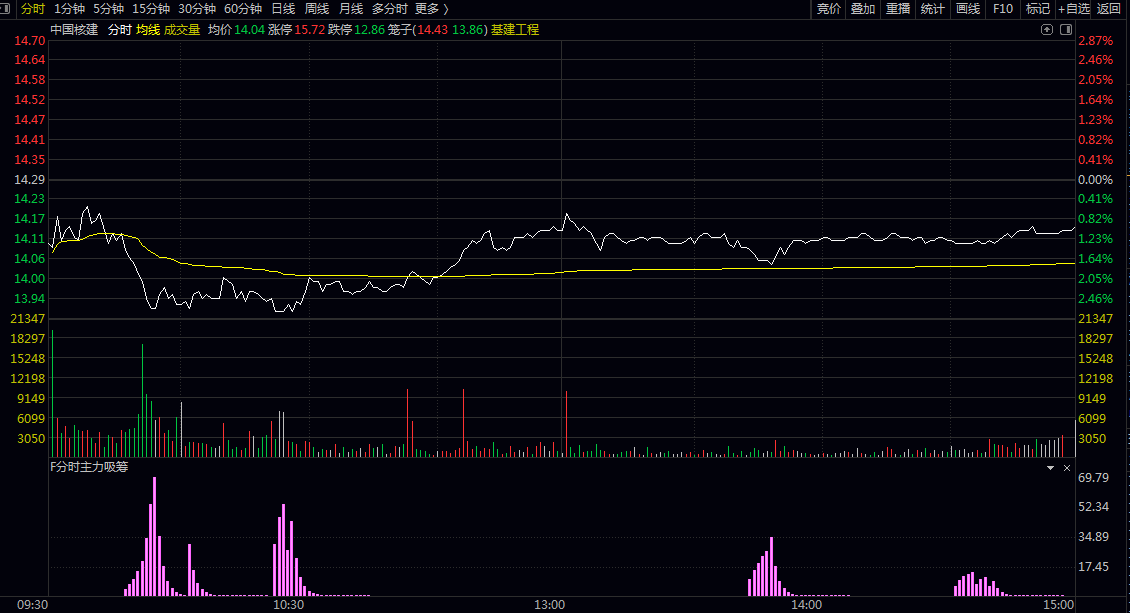Image resolution: width=1130 pixels, height=613 pixels.
Task: Toggle the side panel layout icon
Action: [1067, 30]
